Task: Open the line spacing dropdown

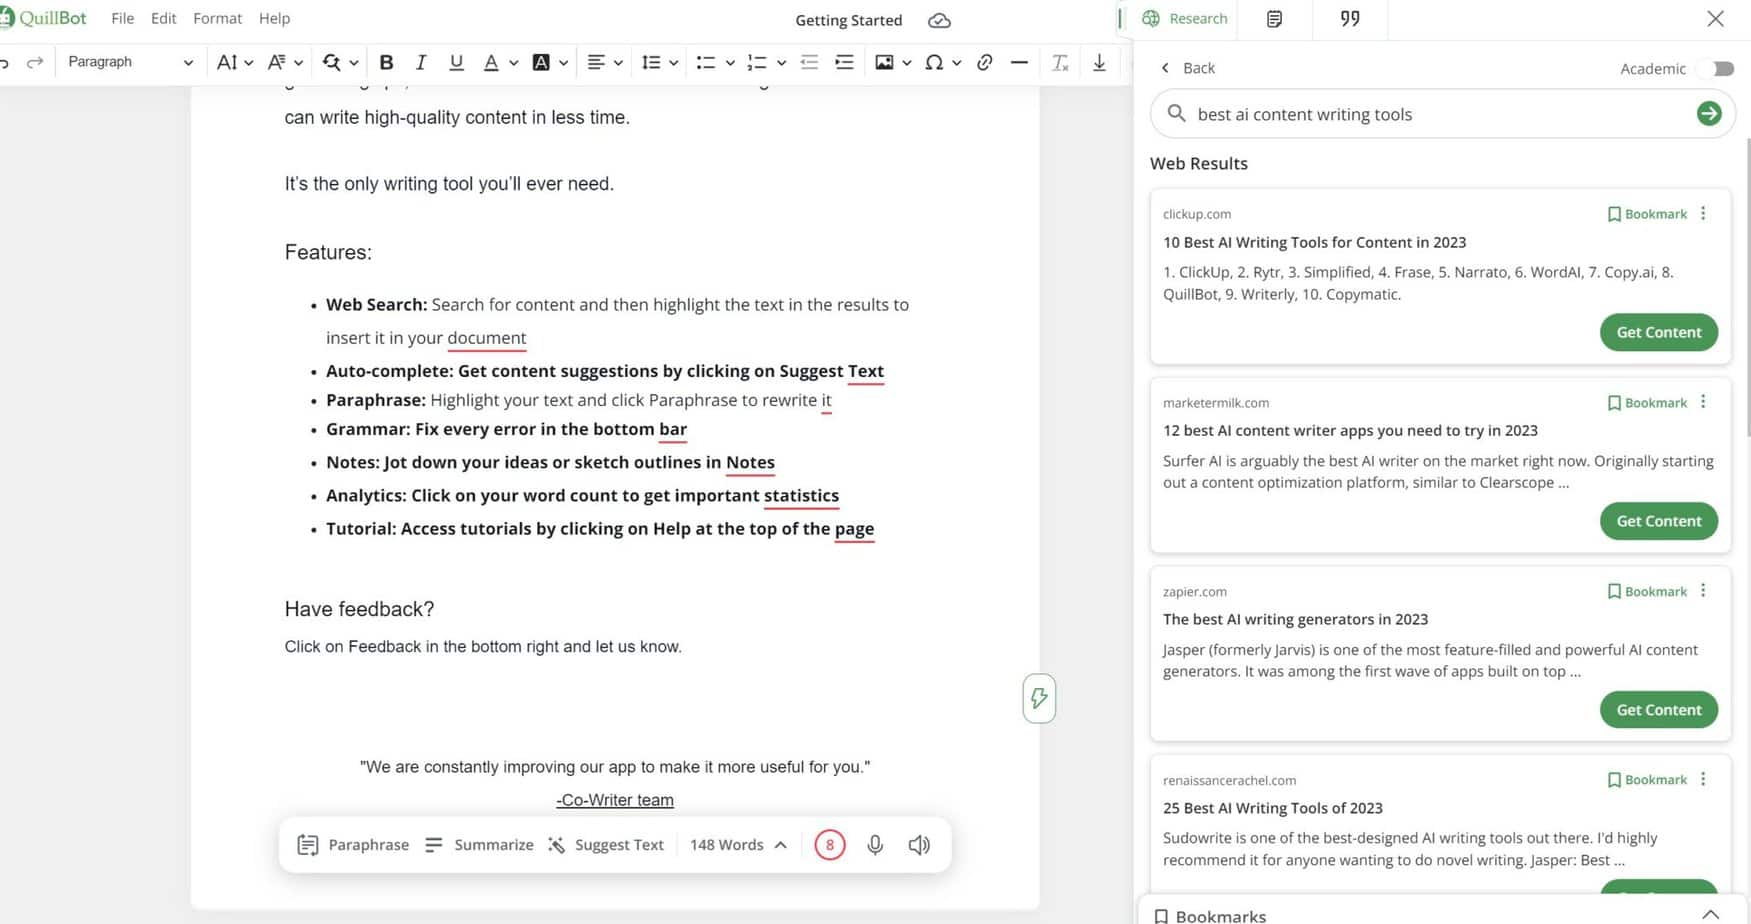Action: (x=659, y=62)
